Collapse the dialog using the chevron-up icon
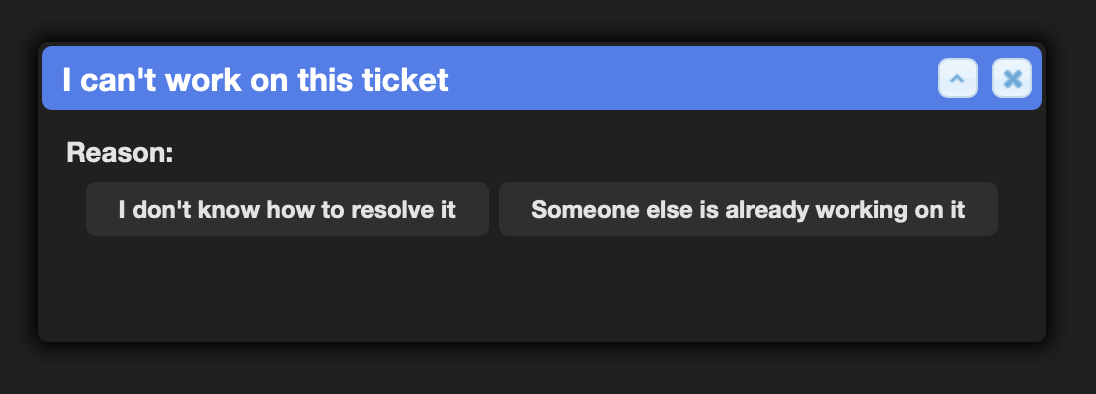 [x=958, y=78]
